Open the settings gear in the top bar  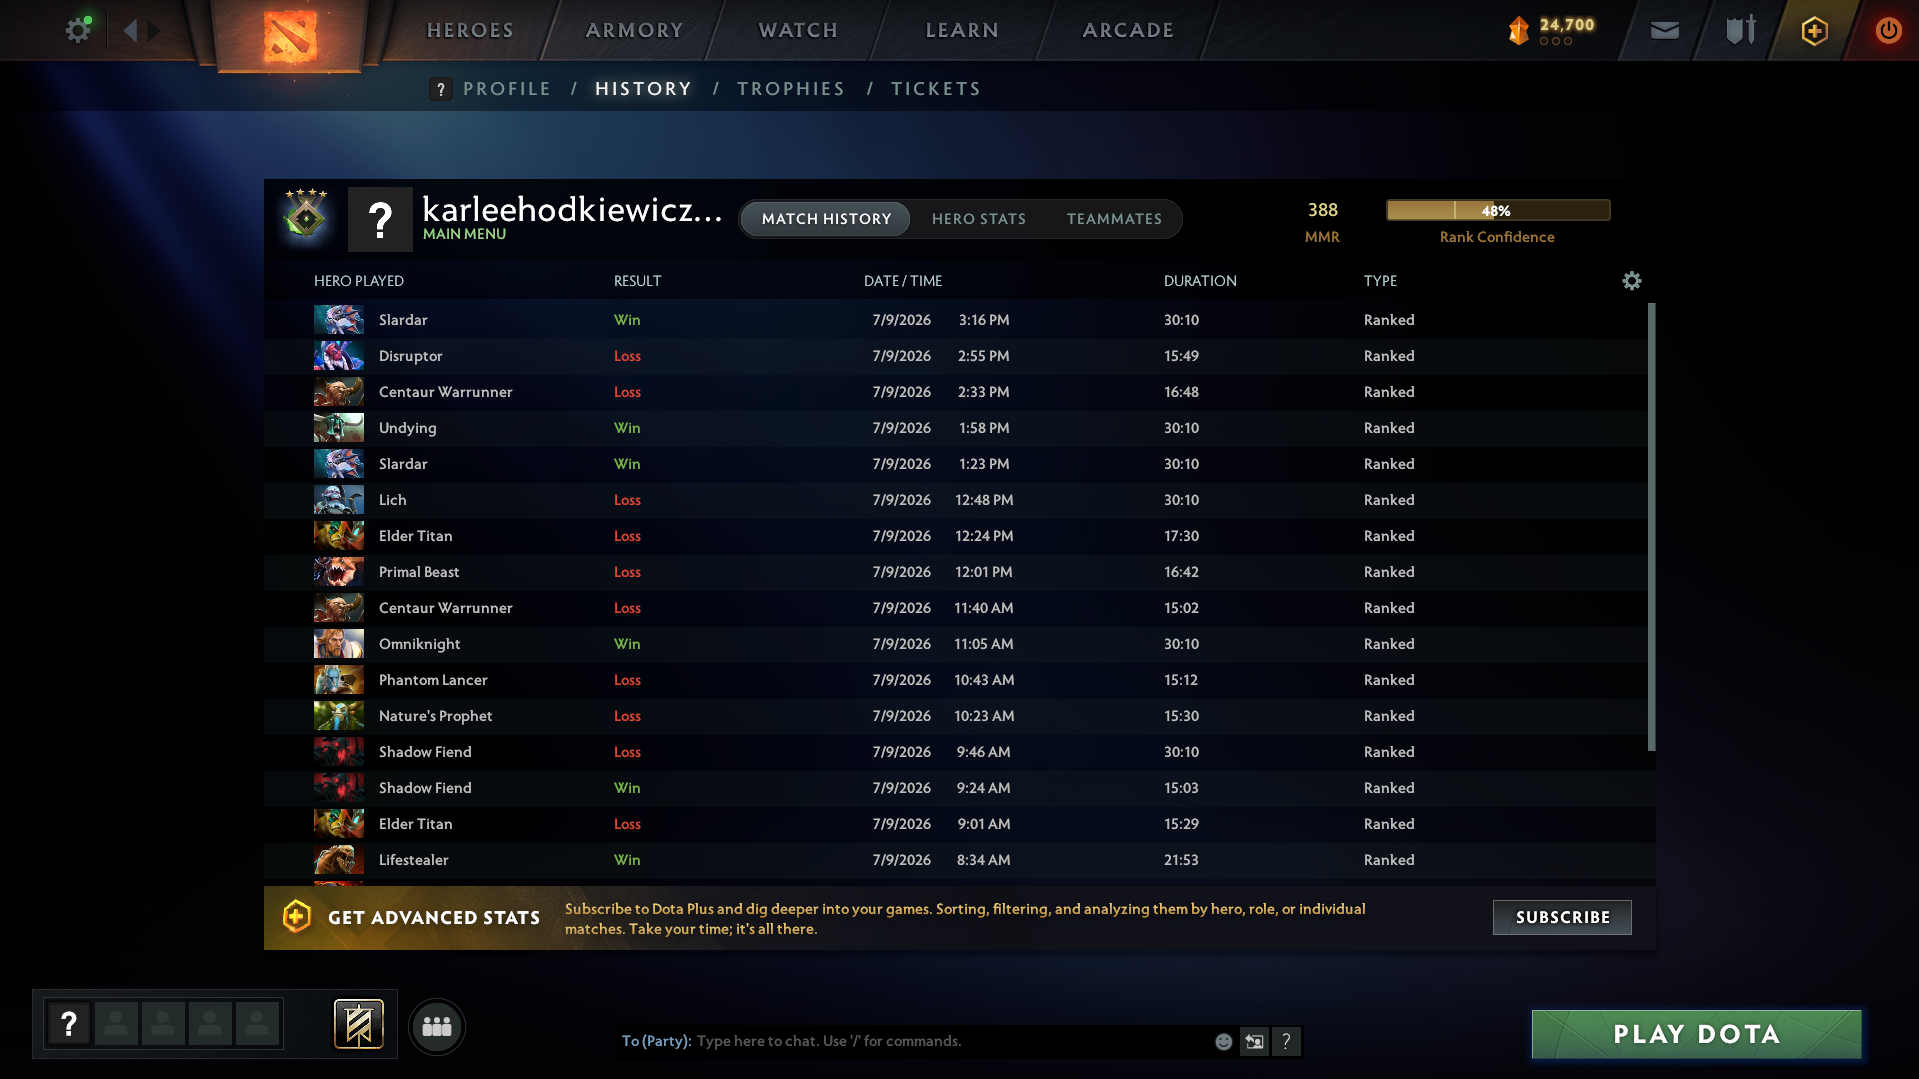click(x=78, y=30)
